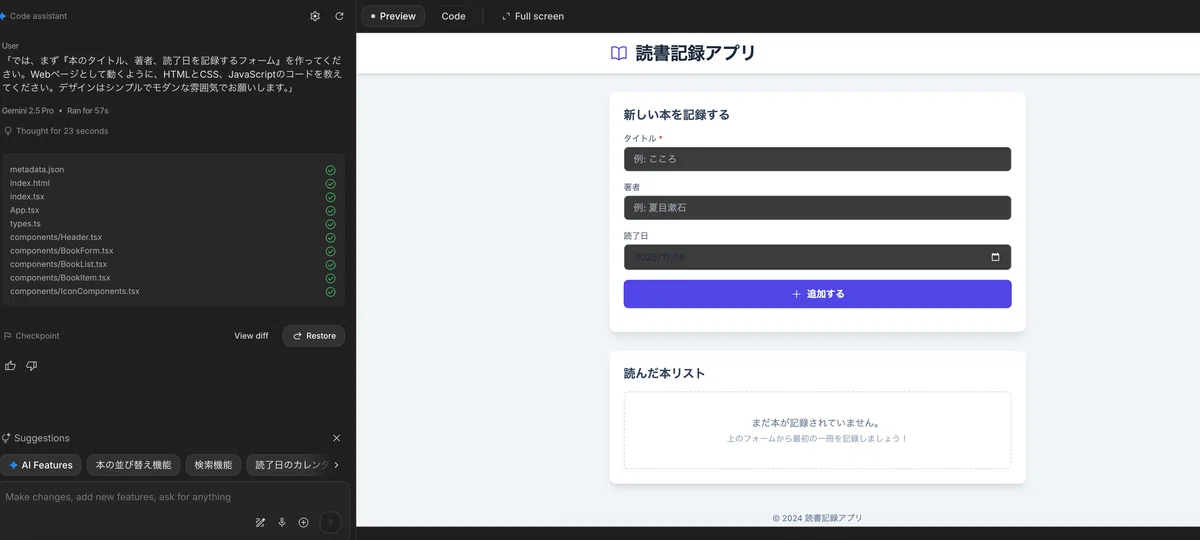Click the 読んだ本リスト heading
The width and height of the screenshot is (1200, 540).
[x=664, y=373]
